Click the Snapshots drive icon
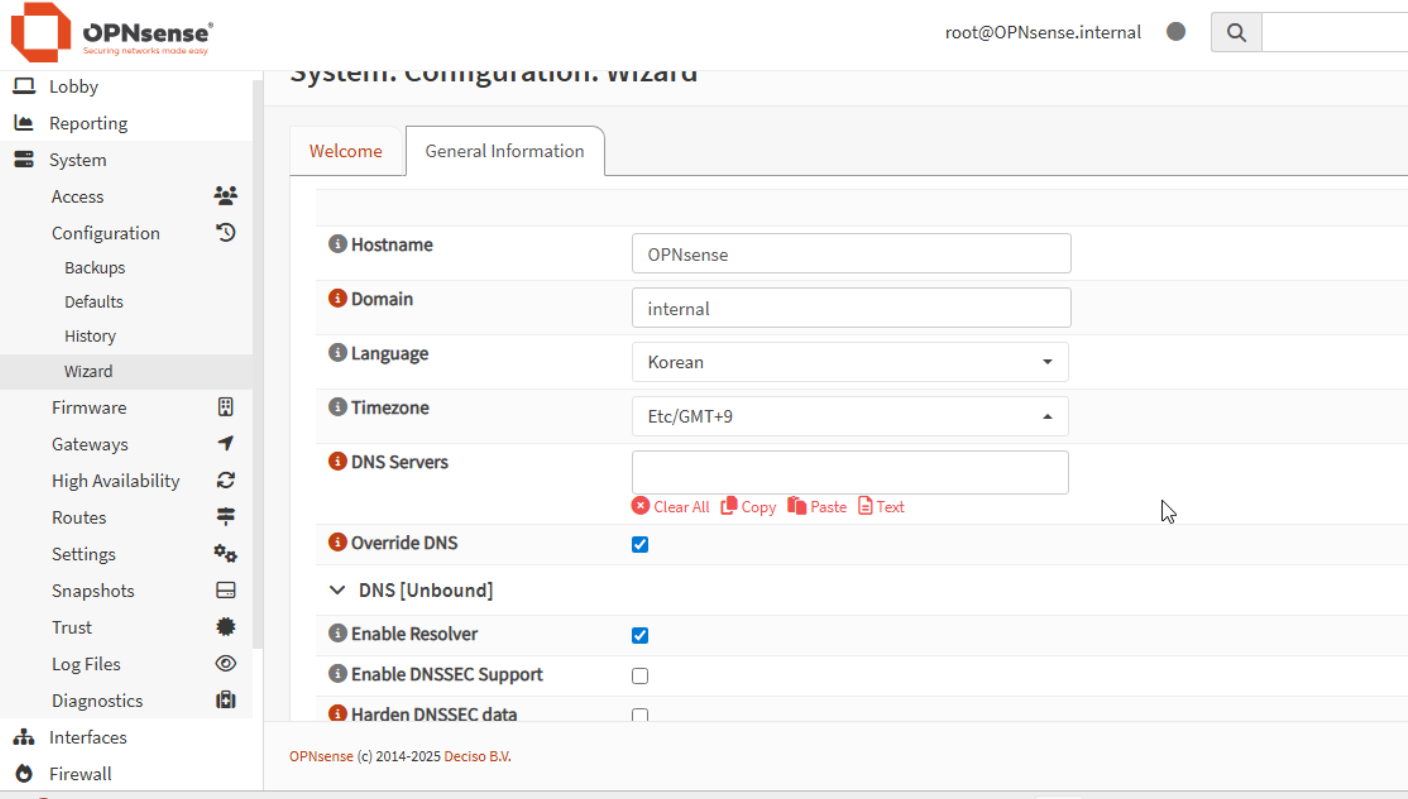 click(226, 590)
